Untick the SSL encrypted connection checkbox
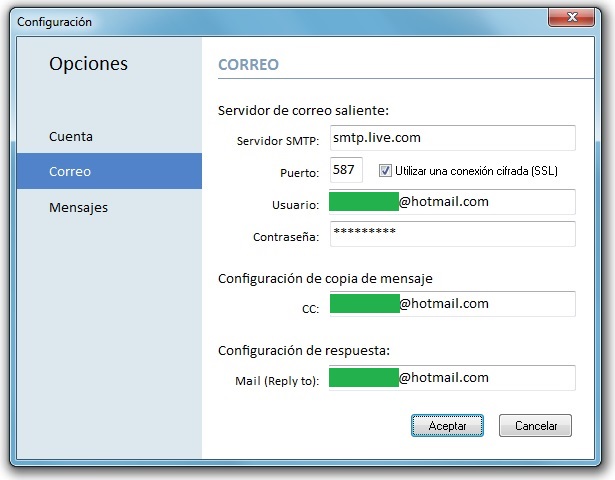The width and height of the screenshot is (615, 480). [385, 171]
